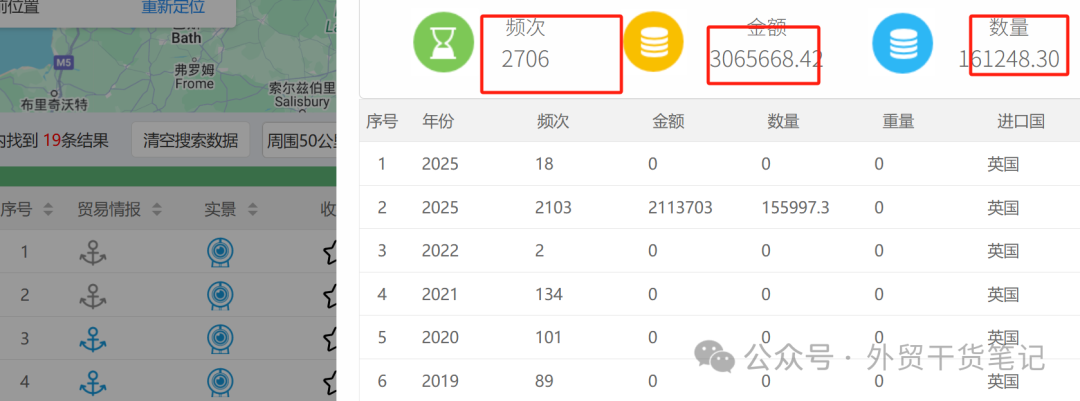Sort by the 实景 column arrows
Viewport: 1080px width, 401px height.
[x=252, y=209]
